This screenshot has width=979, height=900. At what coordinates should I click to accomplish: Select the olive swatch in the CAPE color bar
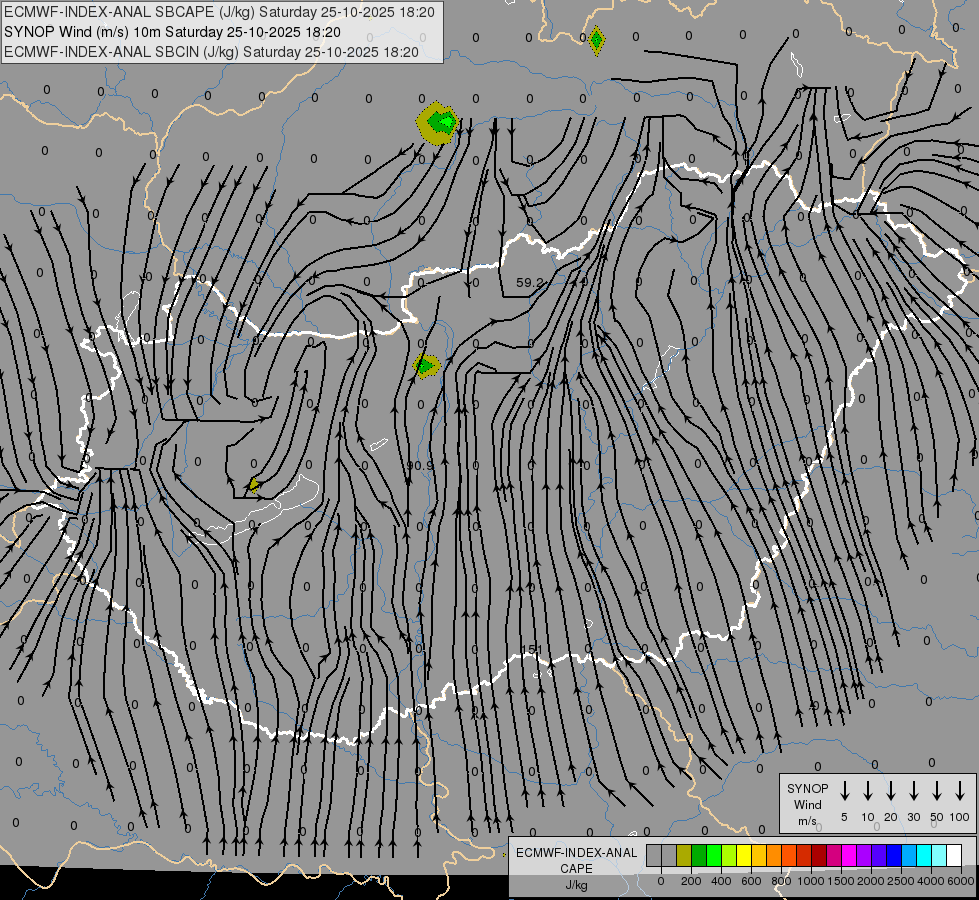684,855
